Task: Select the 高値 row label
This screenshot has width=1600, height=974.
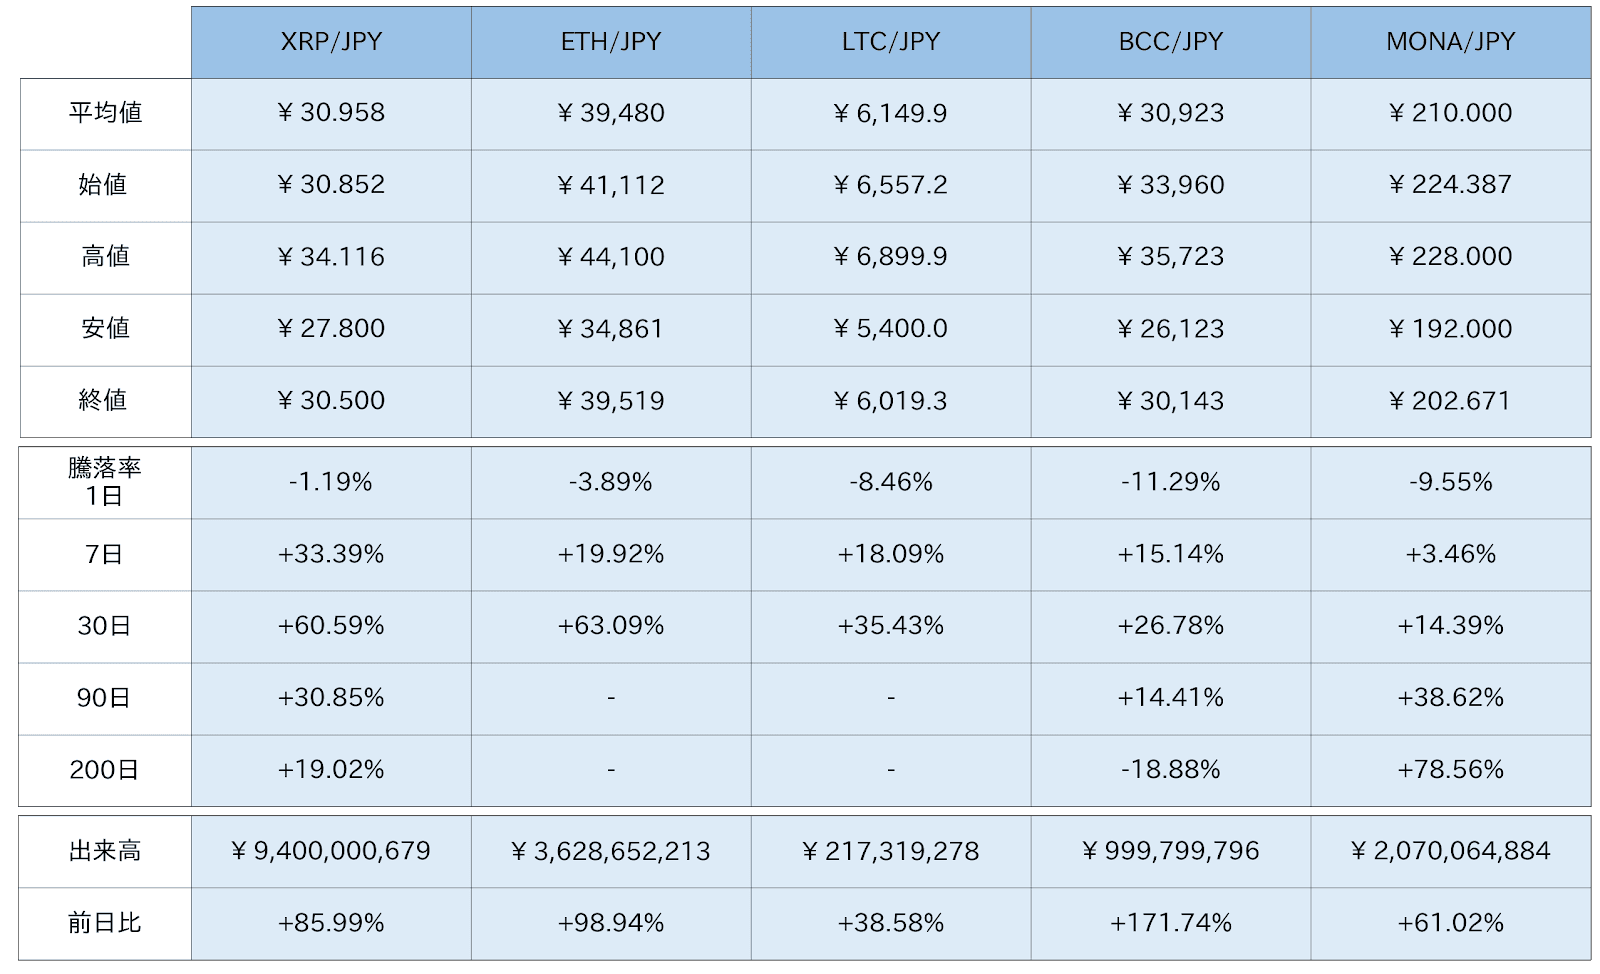Action: click(105, 257)
